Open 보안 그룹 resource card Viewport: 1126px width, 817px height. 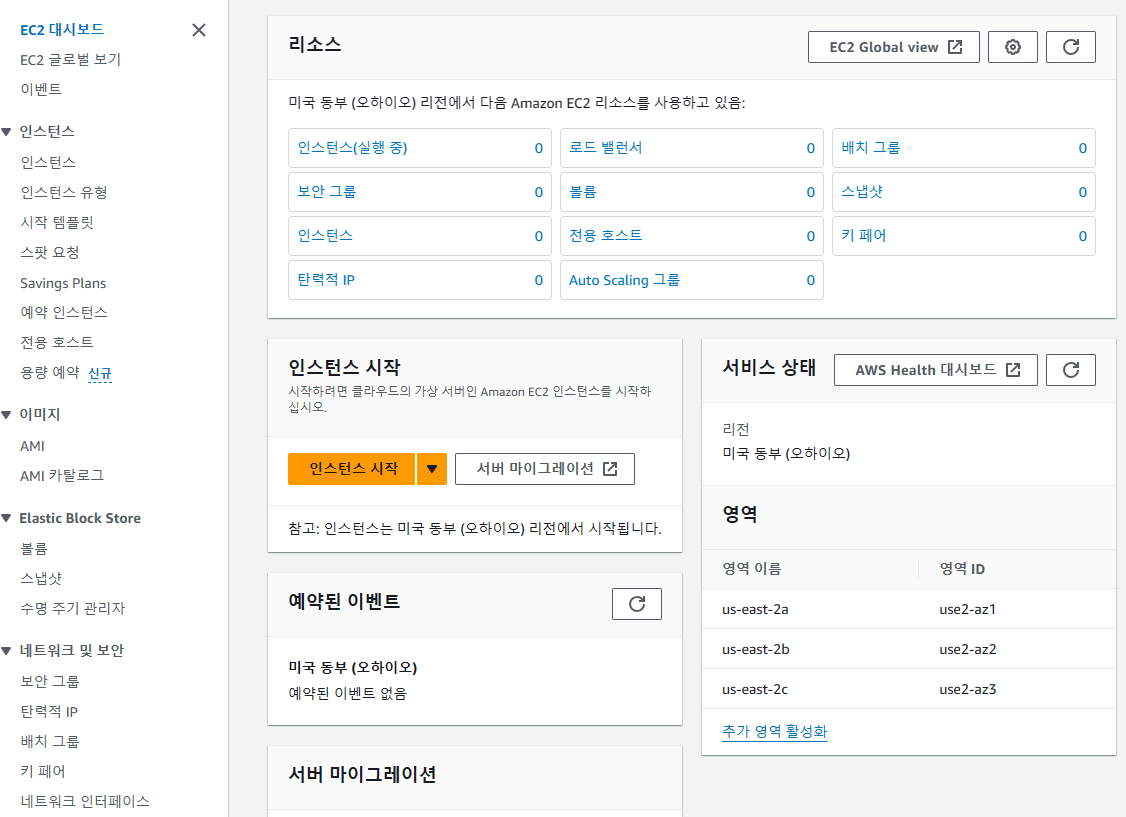click(419, 192)
